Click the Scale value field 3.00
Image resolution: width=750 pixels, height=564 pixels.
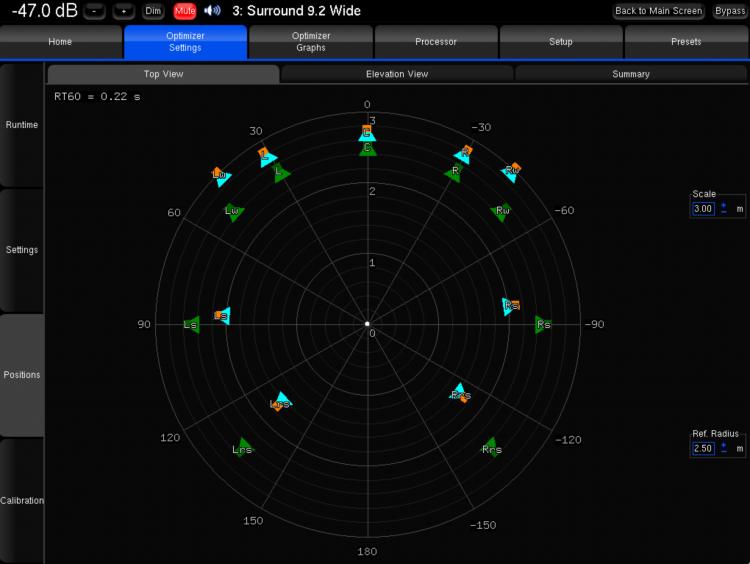coord(703,209)
